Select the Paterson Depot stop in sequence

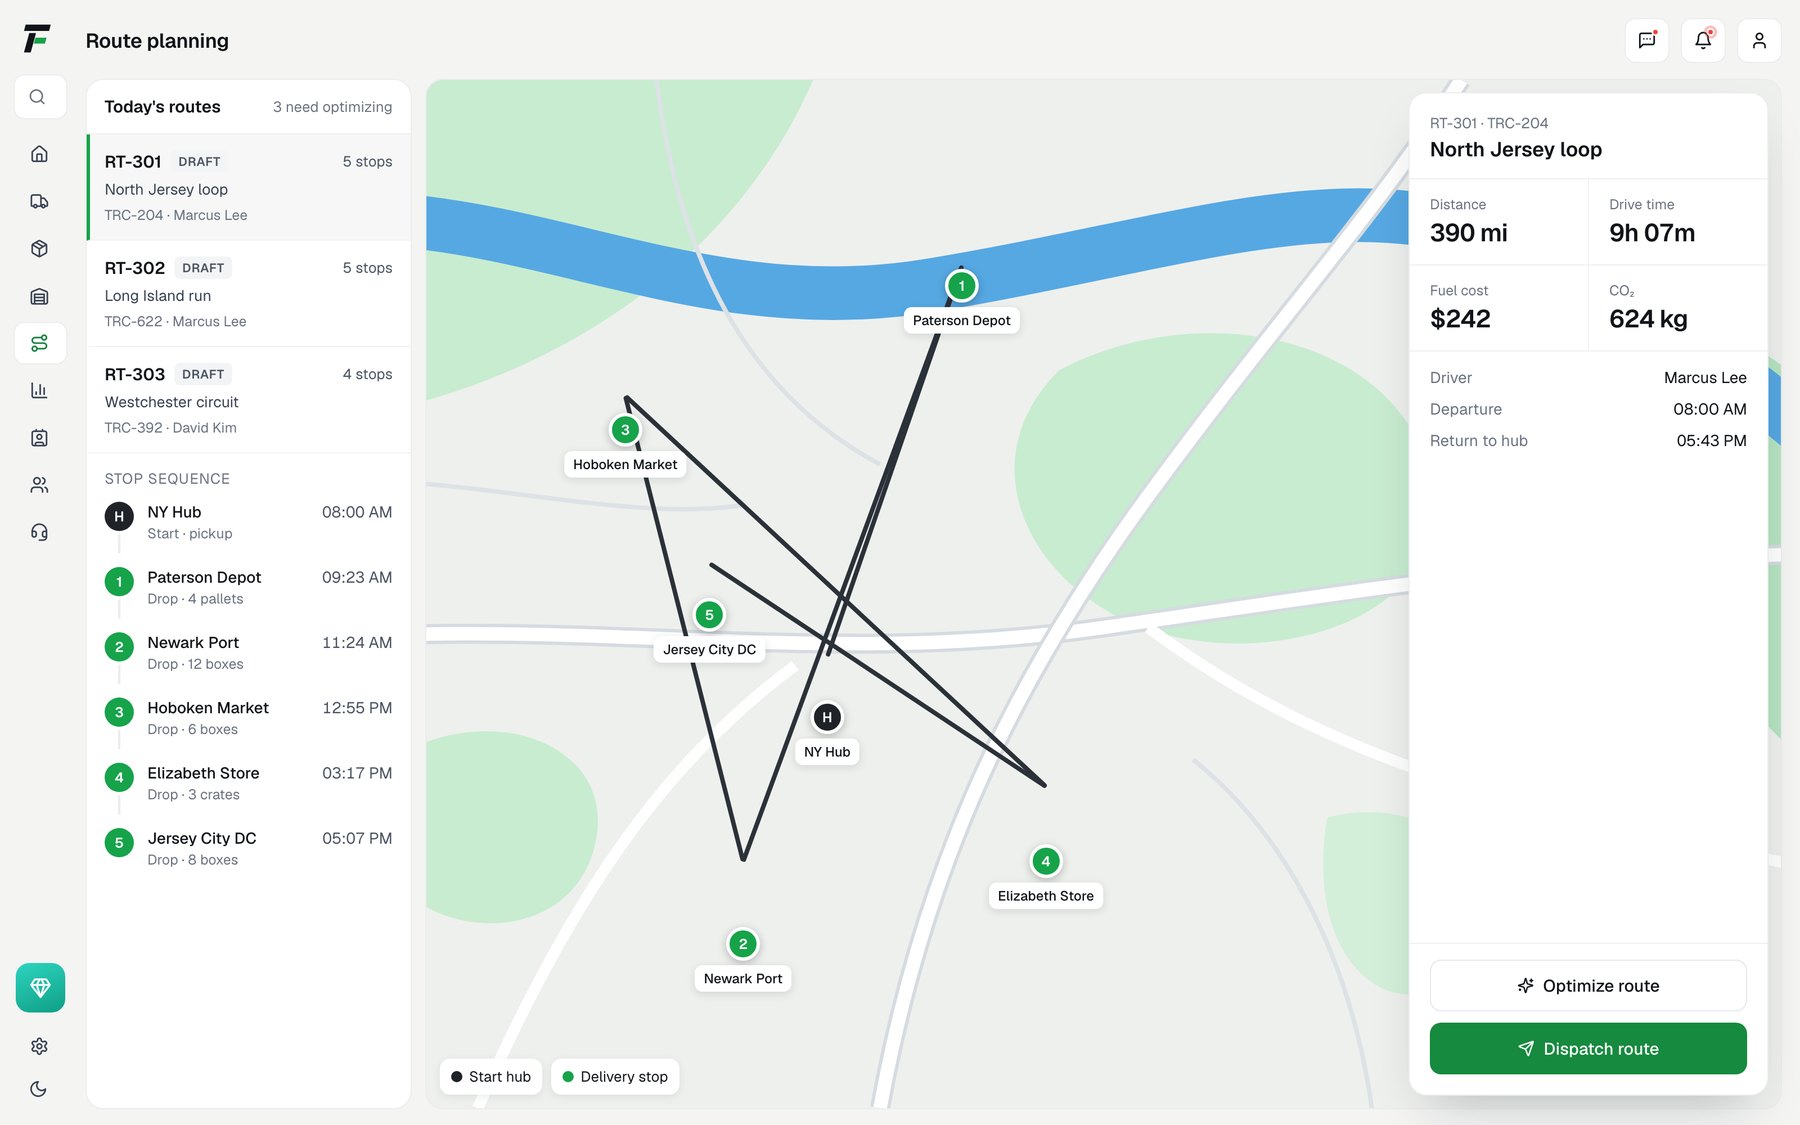tap(249, 587)
